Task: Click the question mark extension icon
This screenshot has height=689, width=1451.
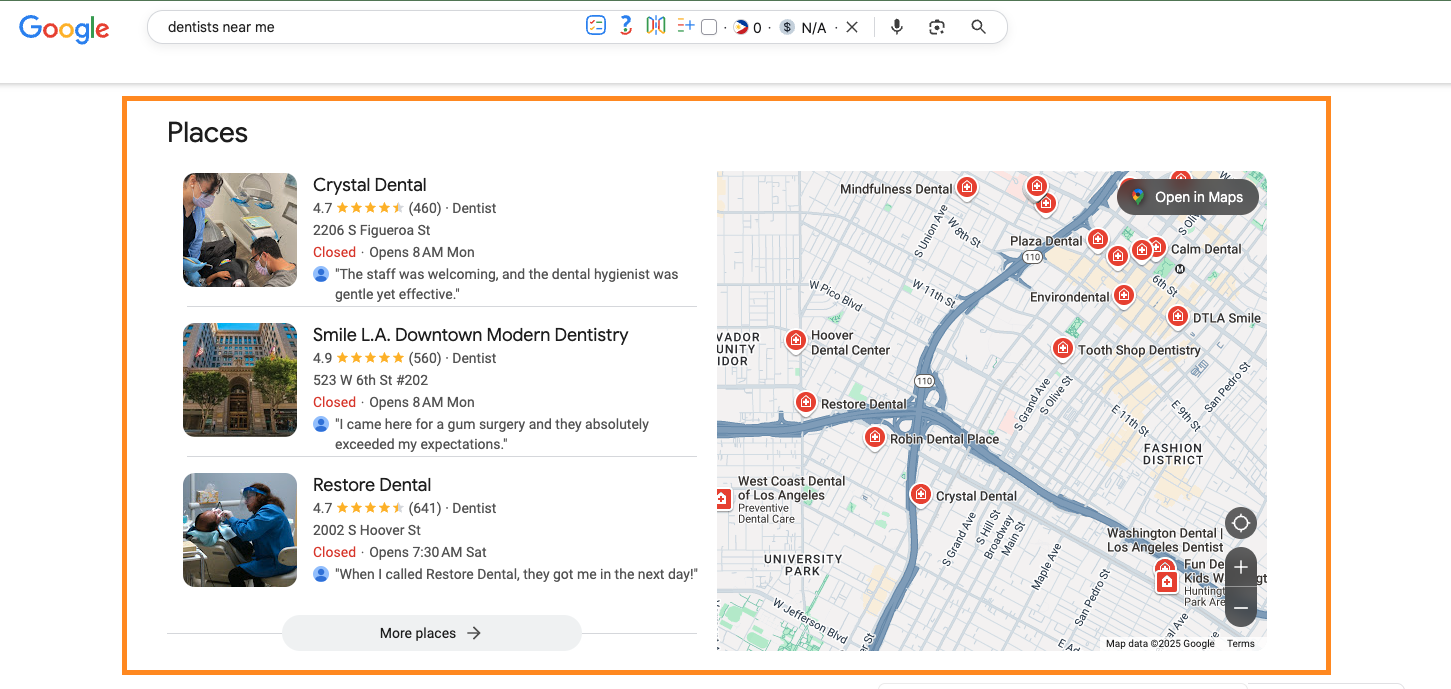Action: (626, 27)
